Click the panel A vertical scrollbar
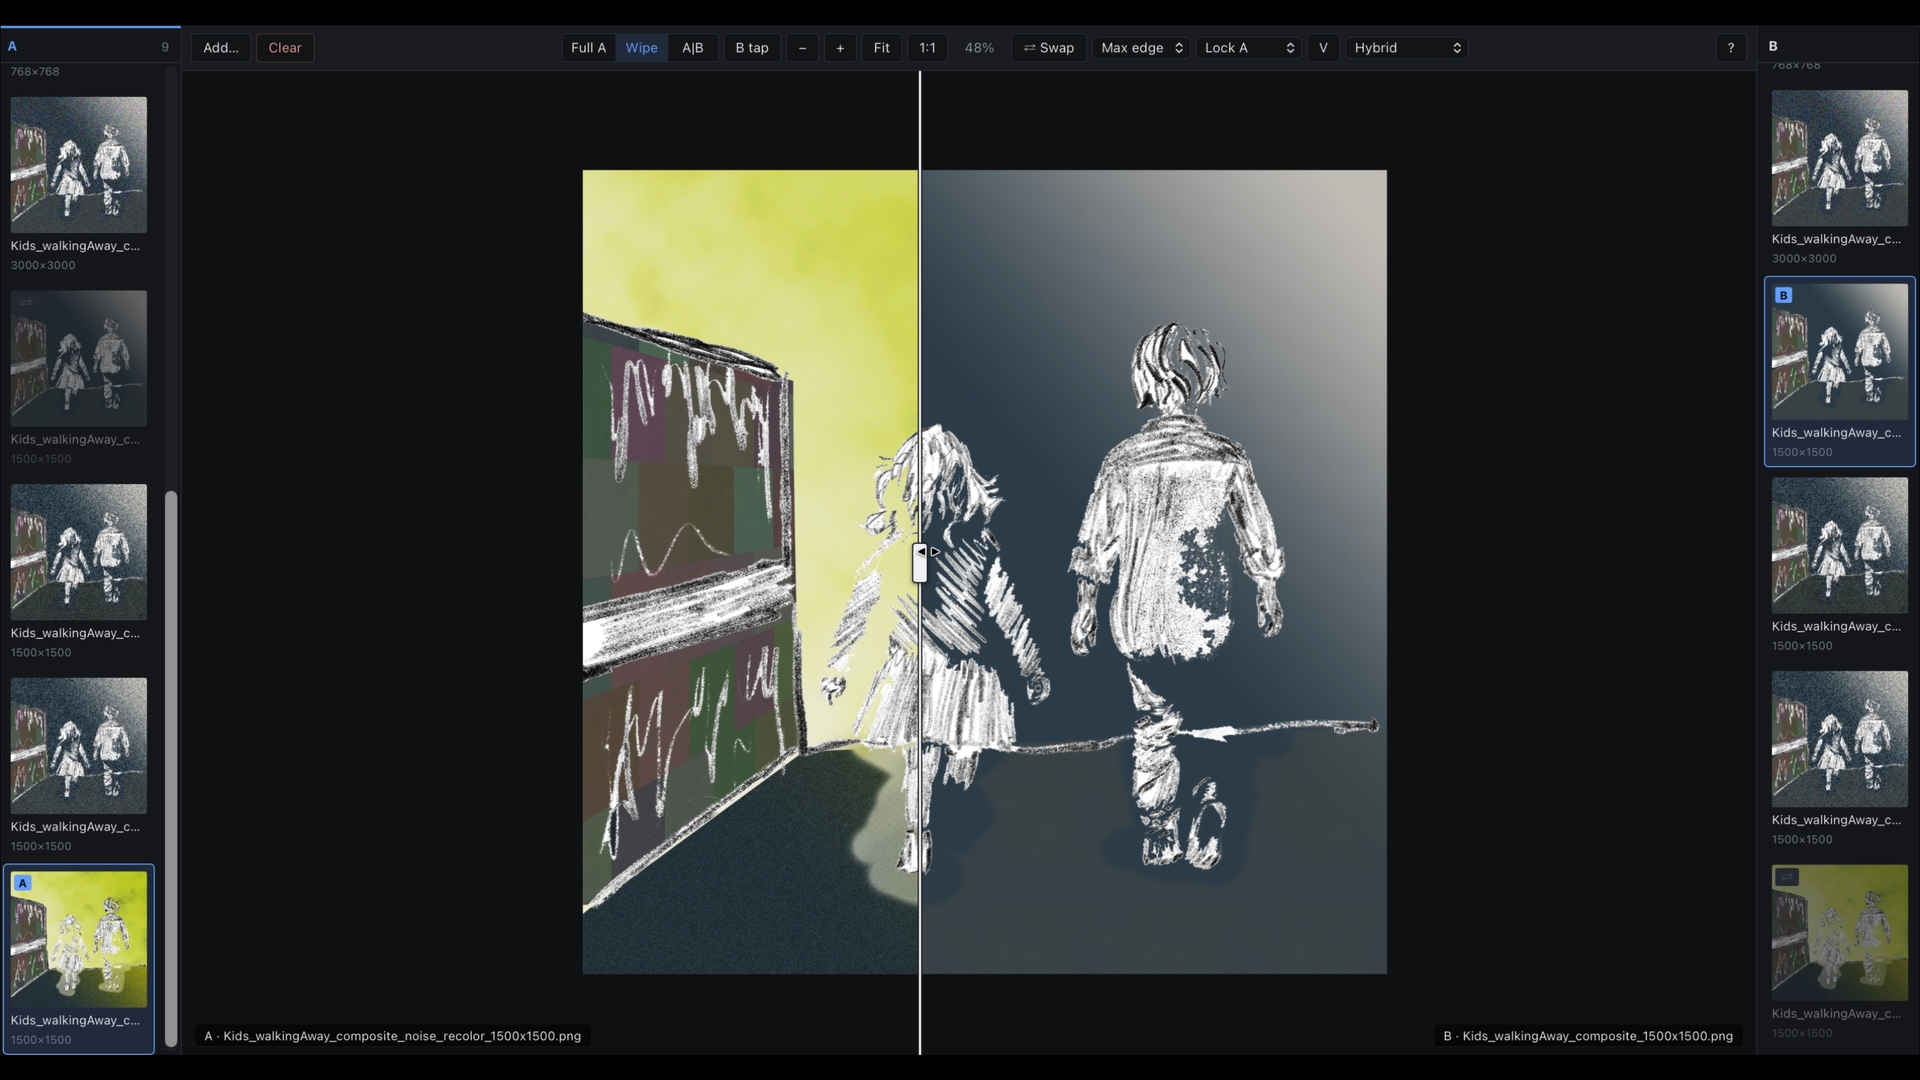 coord(171,768)
